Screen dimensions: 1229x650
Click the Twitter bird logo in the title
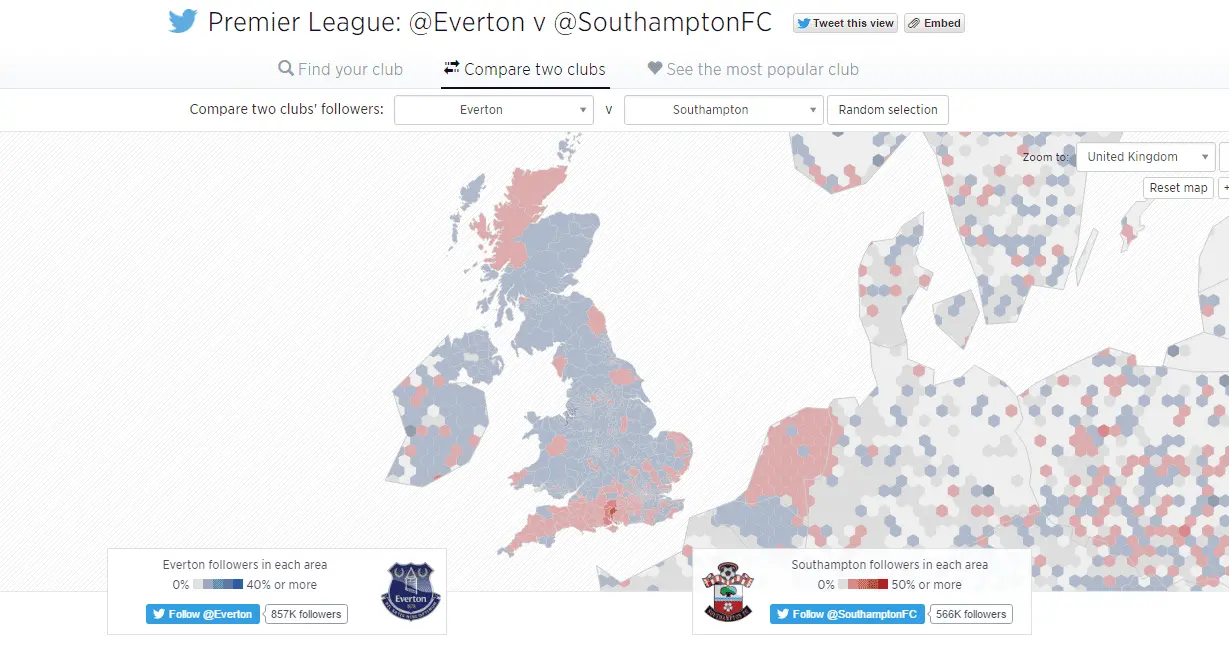pos(183,22)
